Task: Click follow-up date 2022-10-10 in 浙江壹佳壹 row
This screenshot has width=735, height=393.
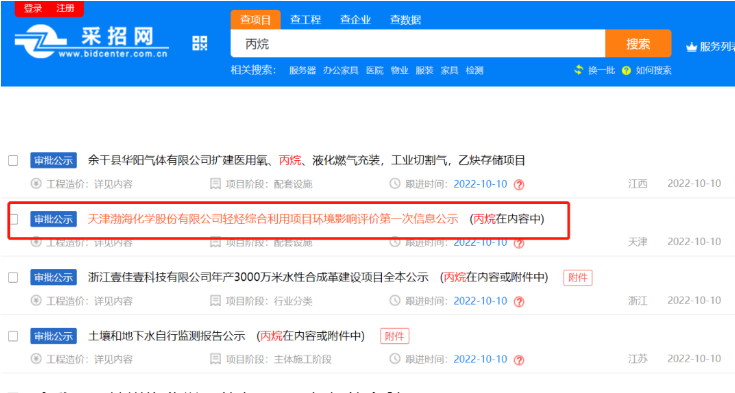Action: point(480,301)
